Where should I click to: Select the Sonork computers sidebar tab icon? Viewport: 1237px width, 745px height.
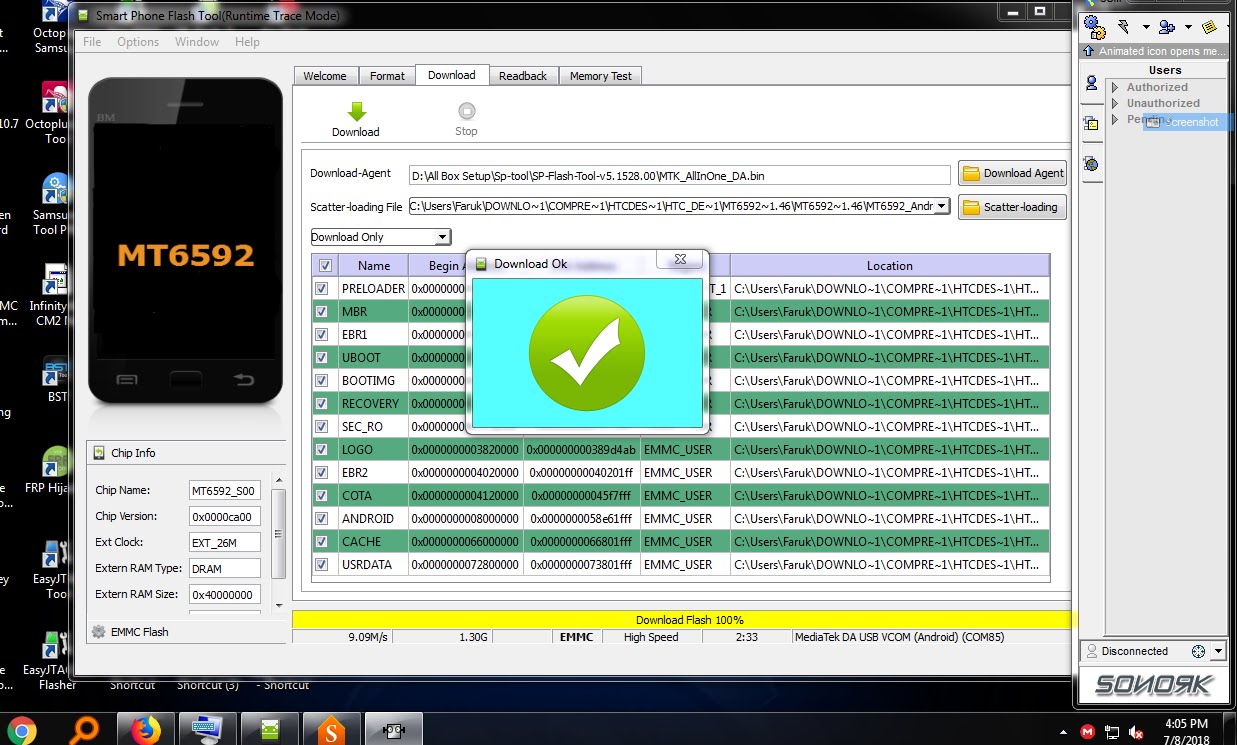point(1091,123)
